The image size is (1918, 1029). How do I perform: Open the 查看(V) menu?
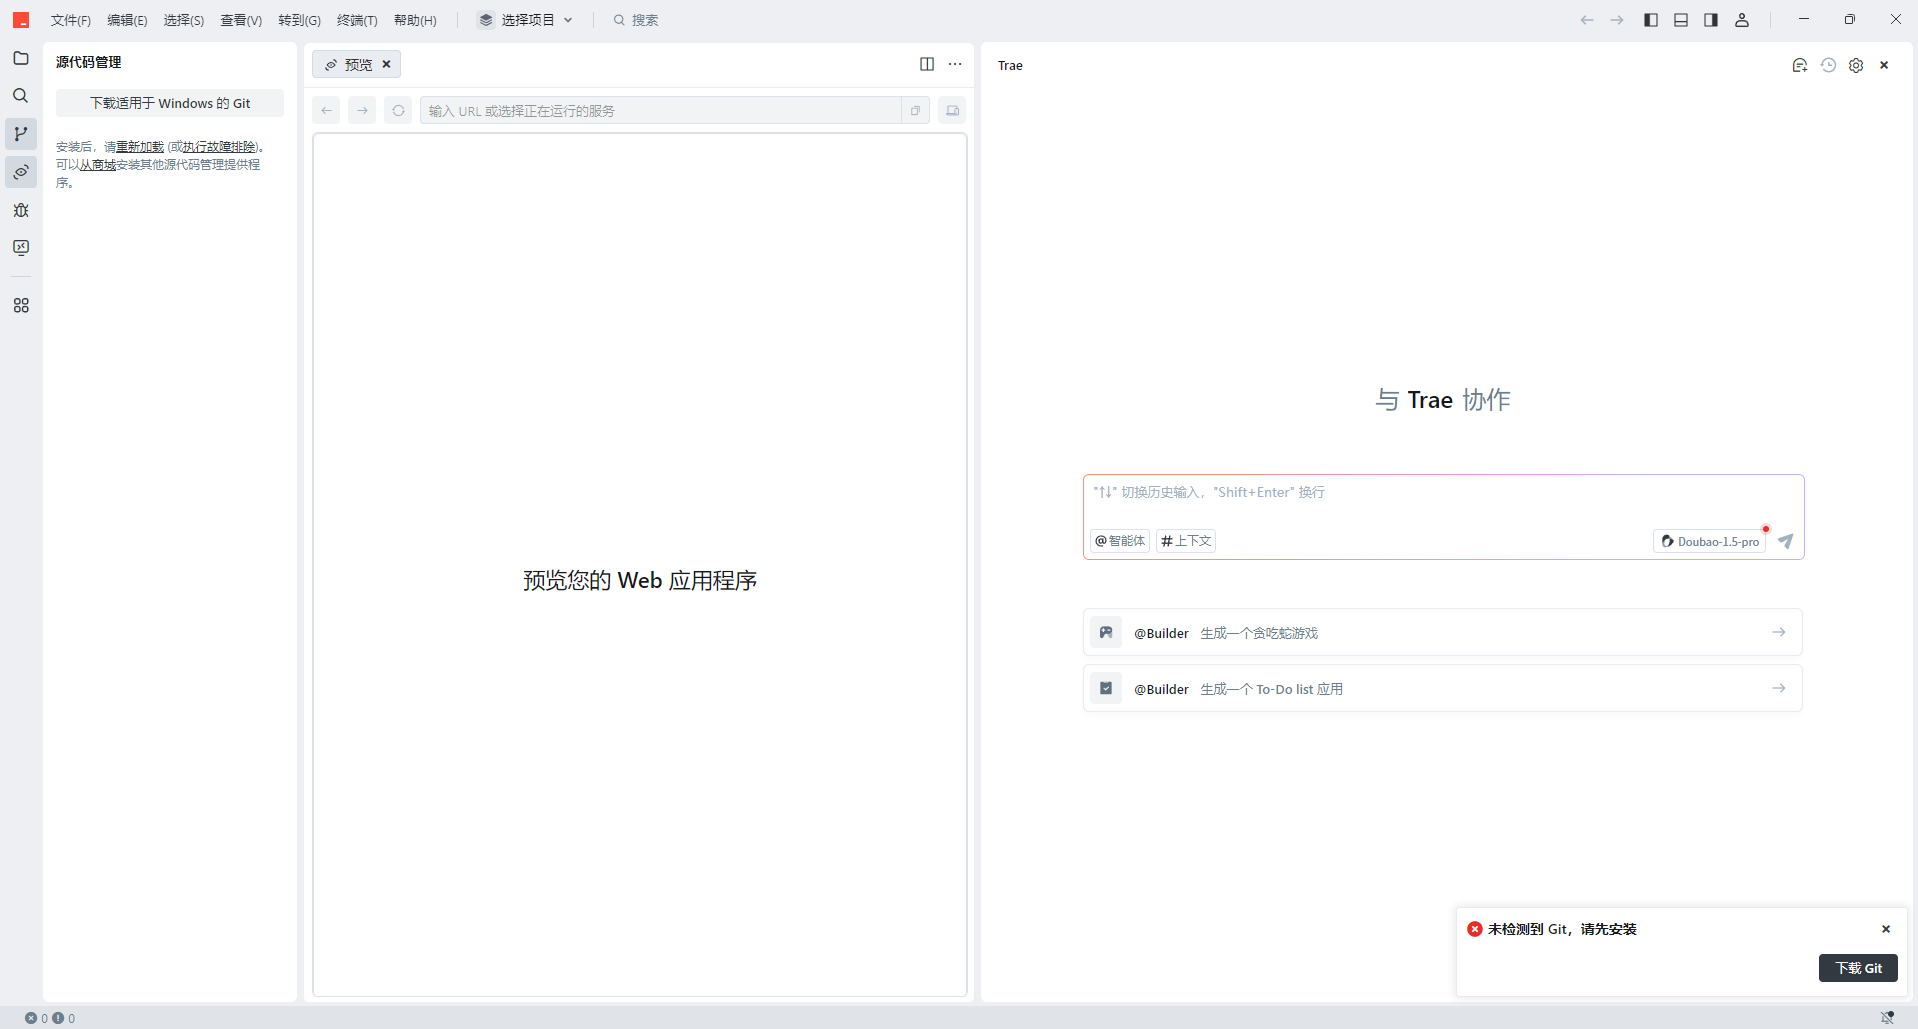click(x=241, y=20)
